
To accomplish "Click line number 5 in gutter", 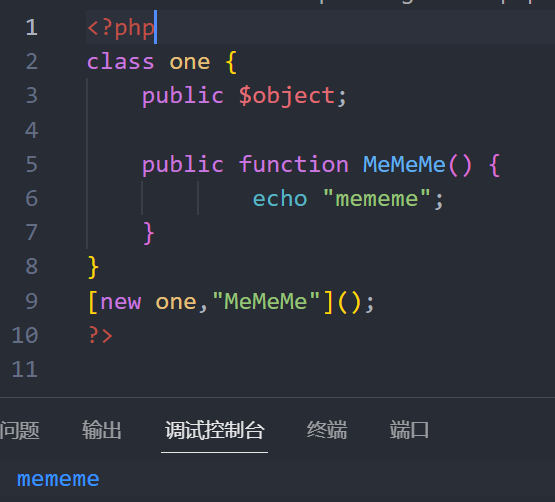I will (32, 165).
